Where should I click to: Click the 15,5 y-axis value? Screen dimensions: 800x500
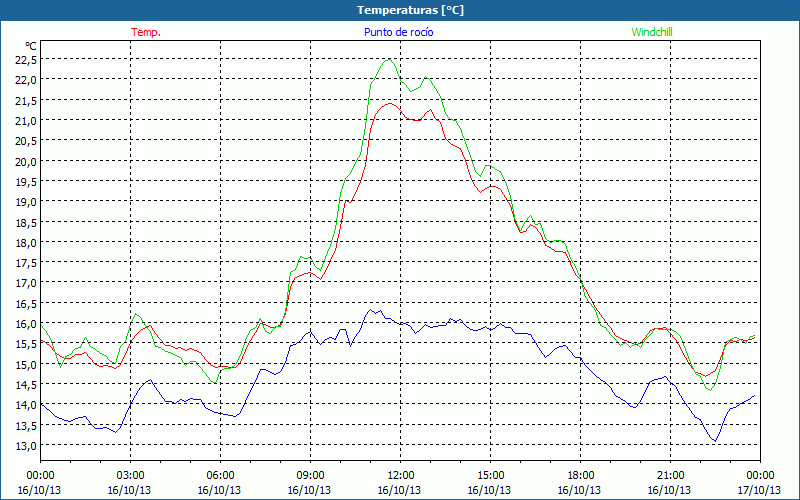27,344
